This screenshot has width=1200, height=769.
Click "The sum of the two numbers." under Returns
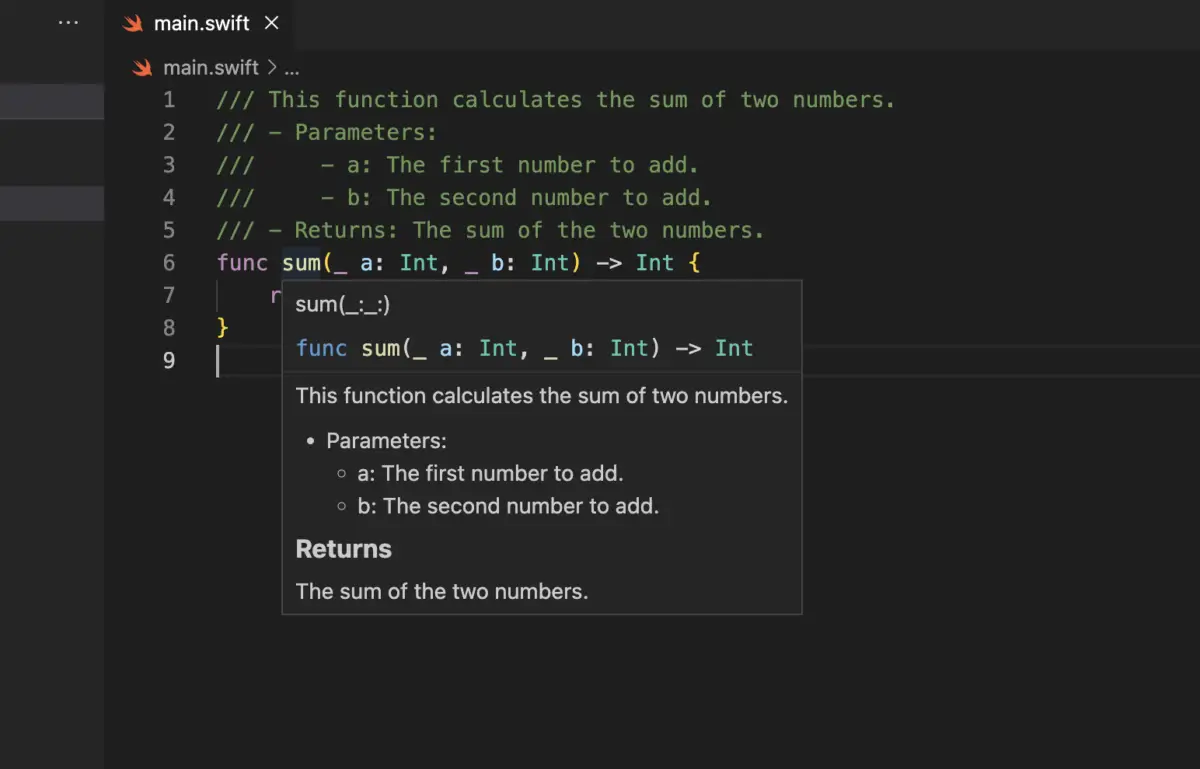442,591
